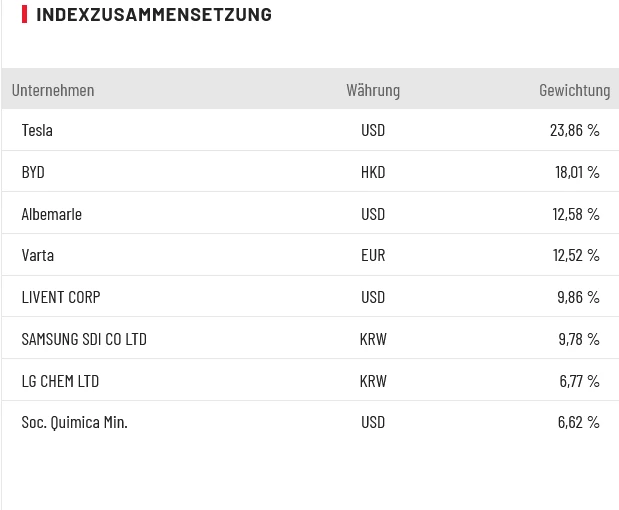Open the Soc. Quimica Min. entry
The width and height of the screenshot is (619, 510).
point(75,422)
